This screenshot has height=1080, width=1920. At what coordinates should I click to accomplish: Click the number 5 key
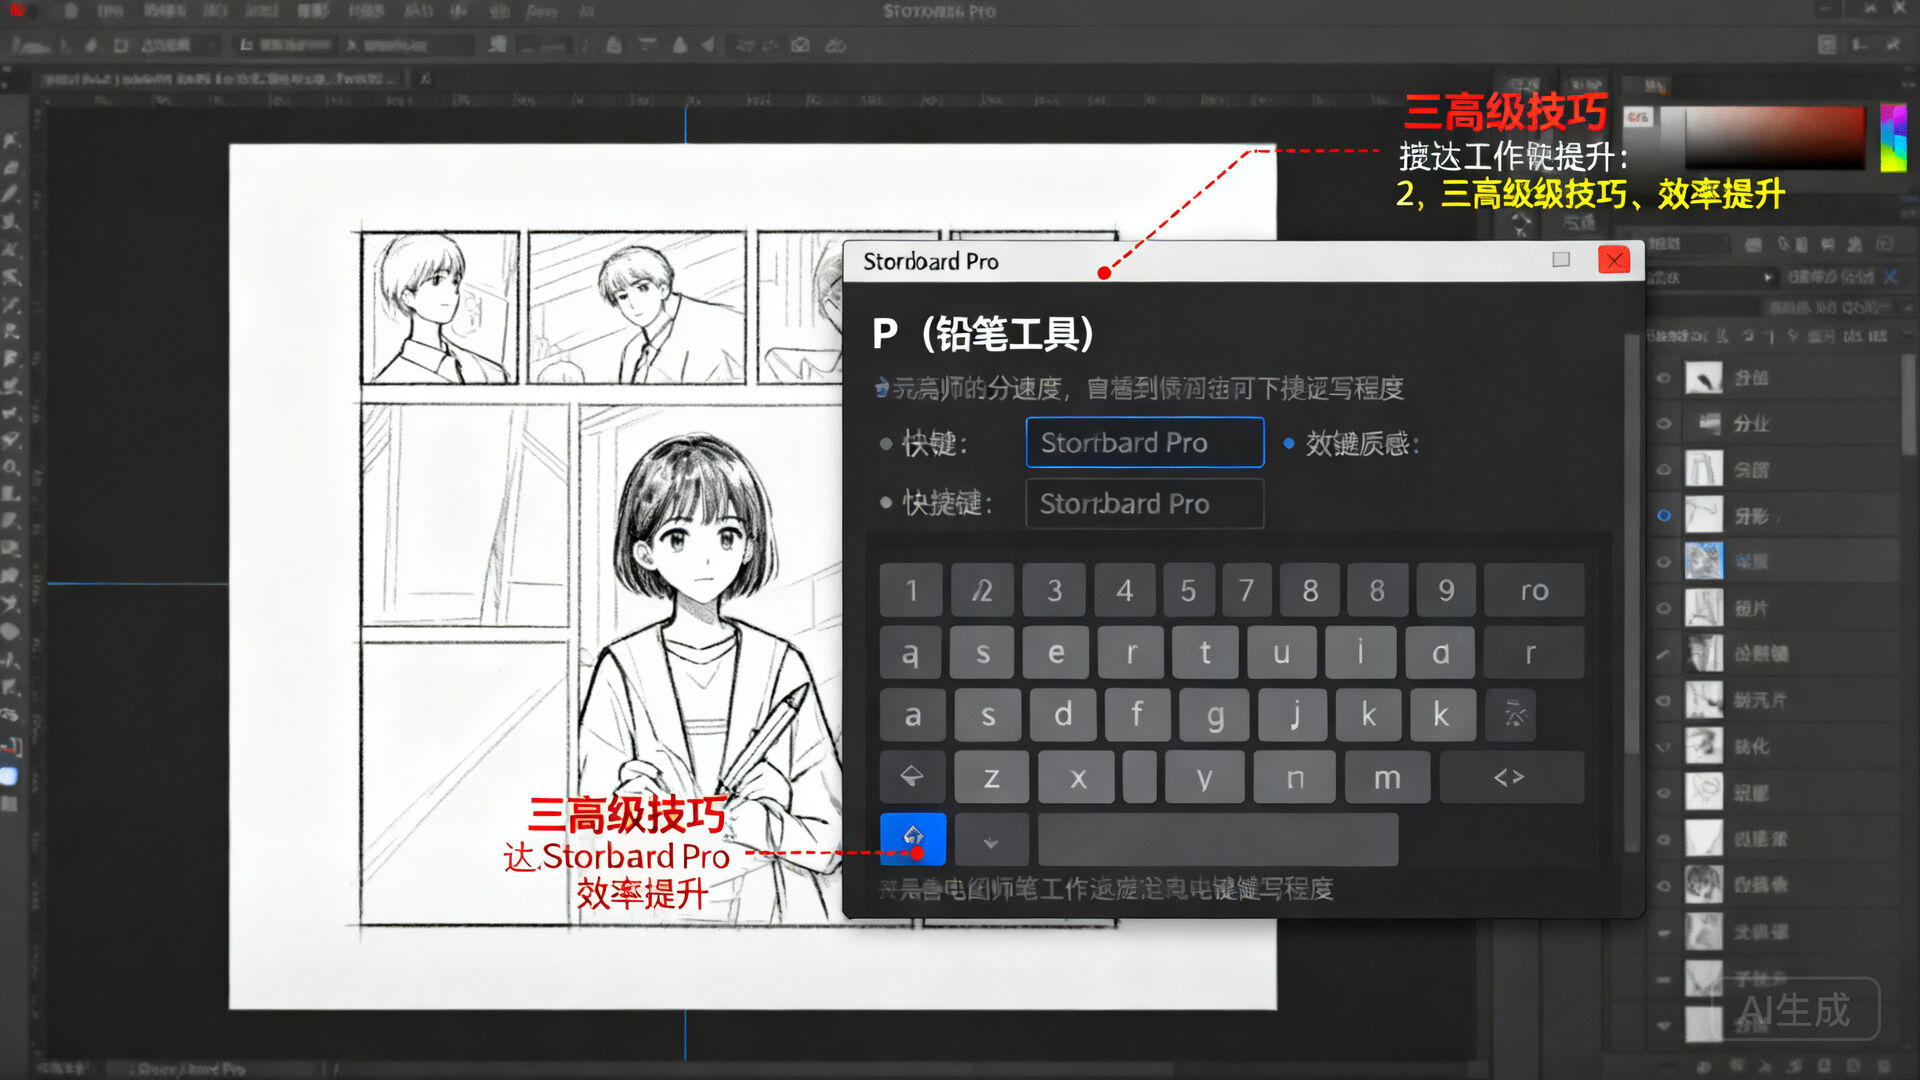point(1188,590)
